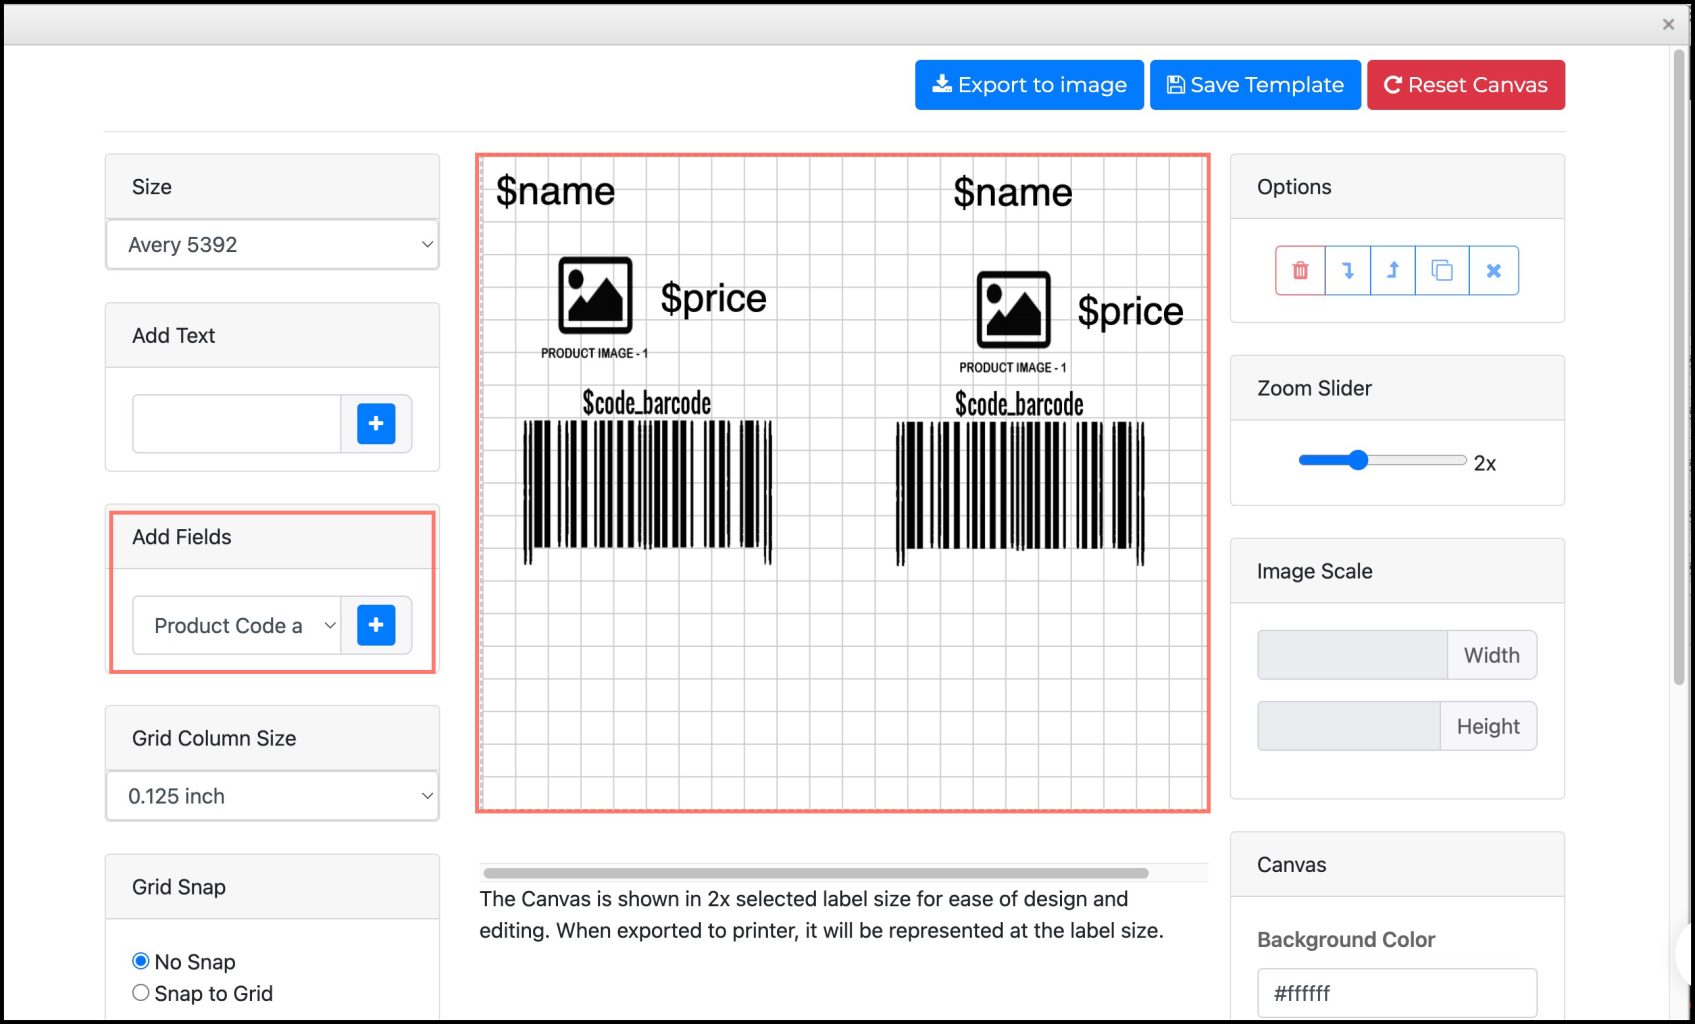Image resolution: width=1695 pixels, height=1024 pixels.
Task: Click the Add Fields panel header
Action: (x=272, y=538)
